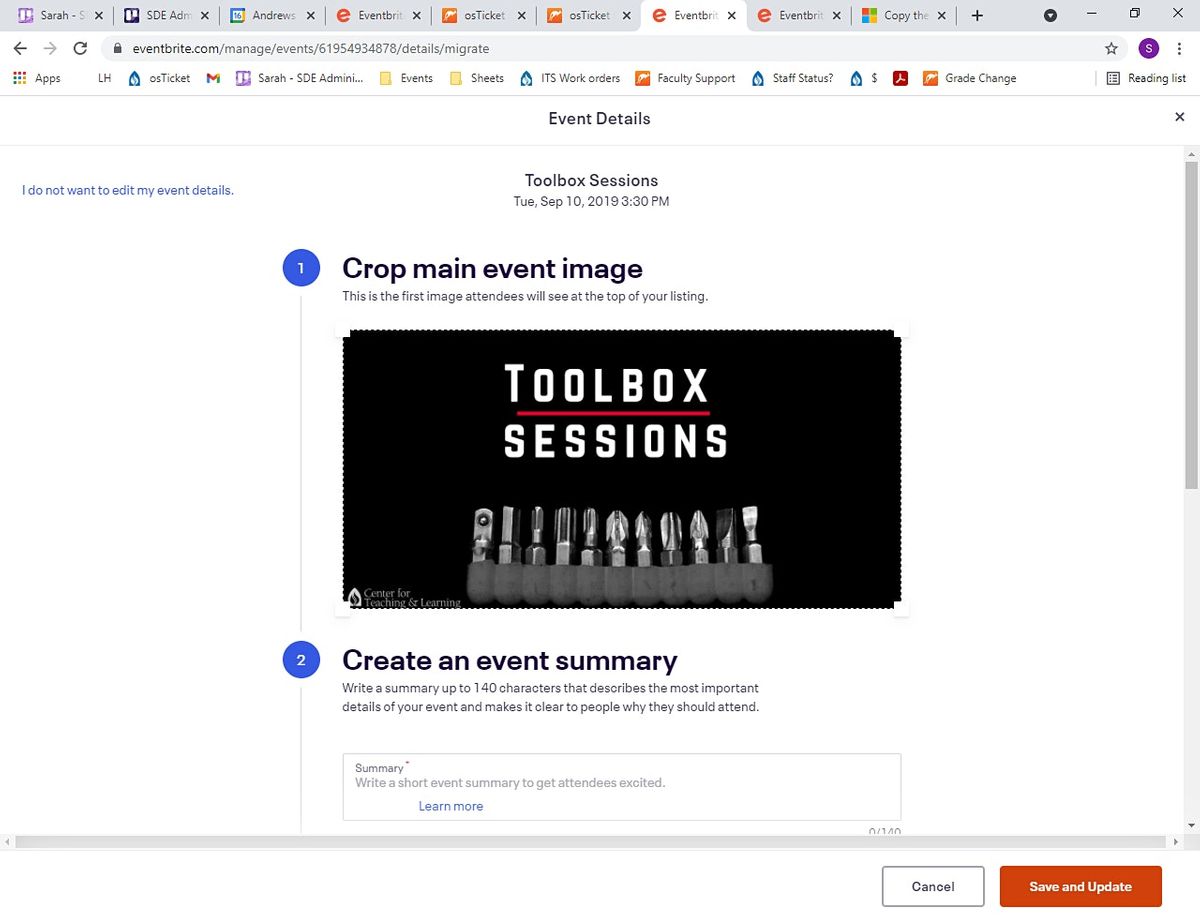Click inside the event Summary field
The width and height of the screenshot is (1200, 923).
pyautogui.click(x=620, y=785)
